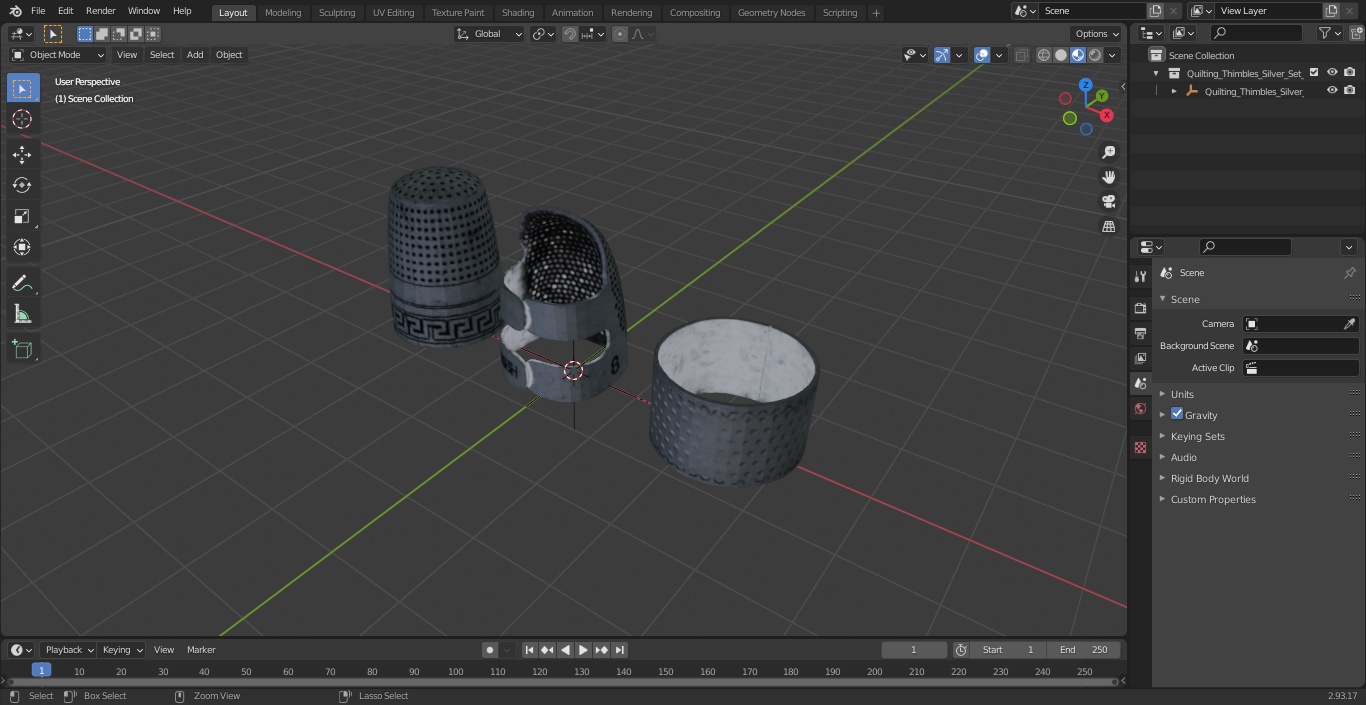The height and width of the screenshot is (705, 1366).
Task: Open Global transform orientation dropdown
Action: (x=490, y=34)
